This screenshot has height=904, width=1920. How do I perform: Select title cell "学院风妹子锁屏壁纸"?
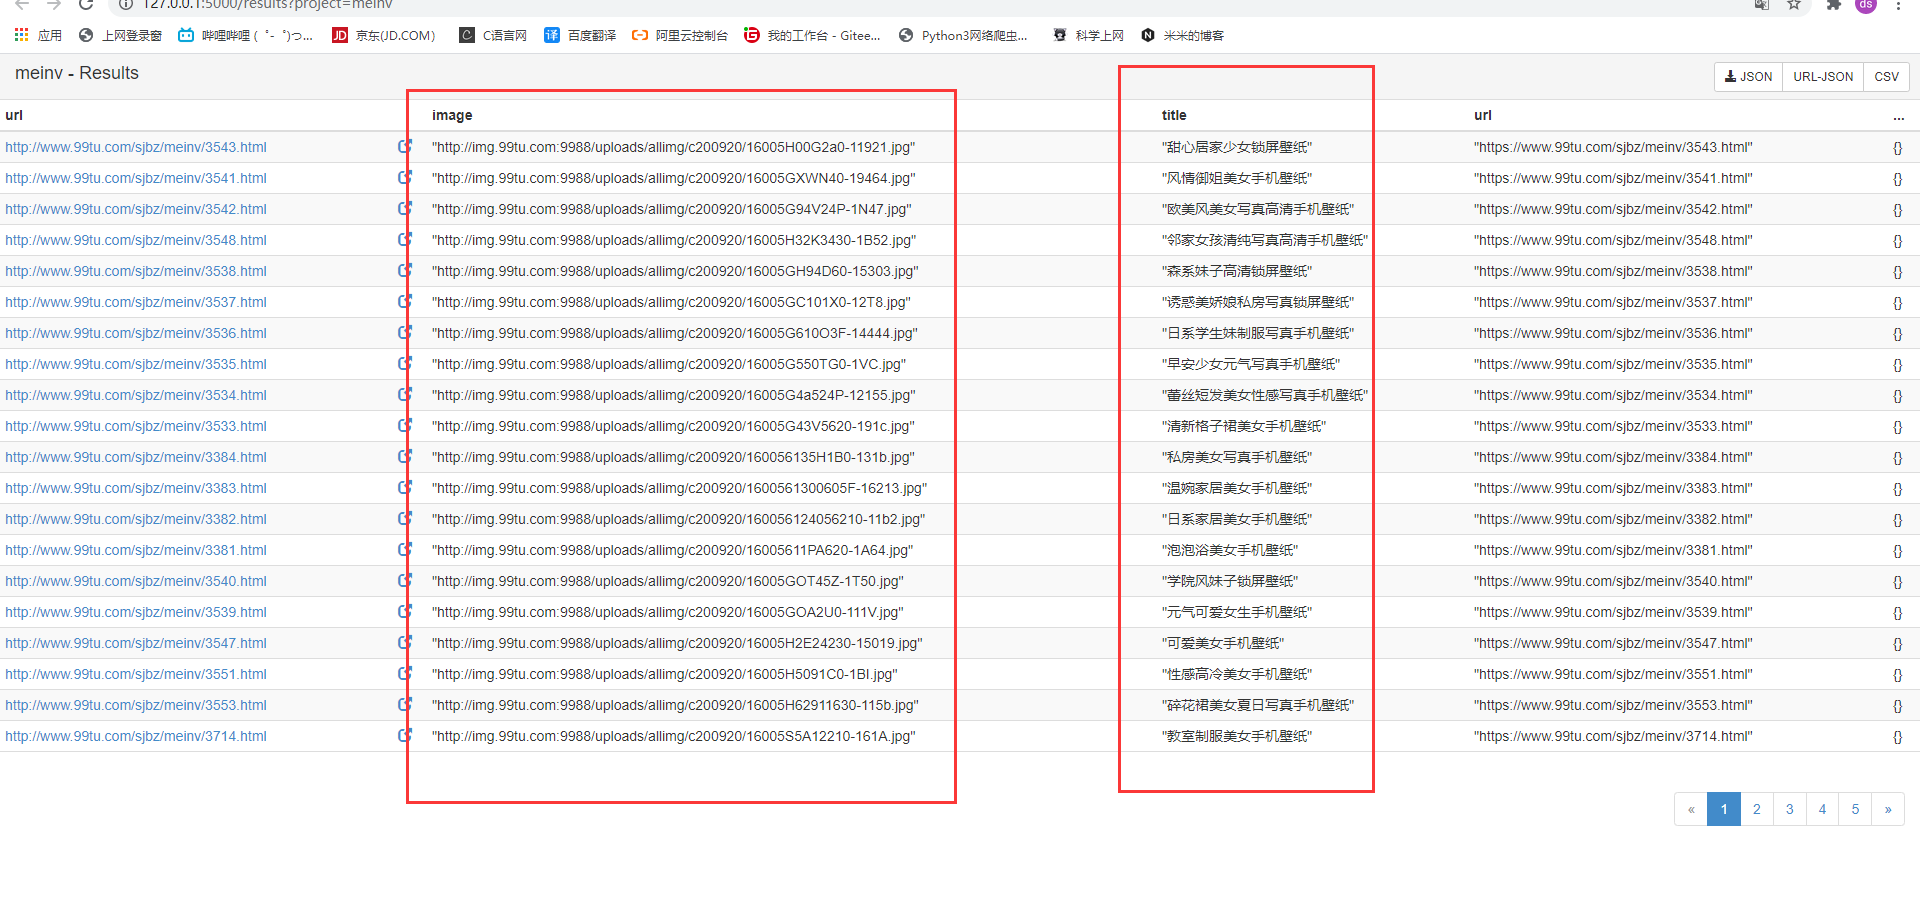point(1230,581)
